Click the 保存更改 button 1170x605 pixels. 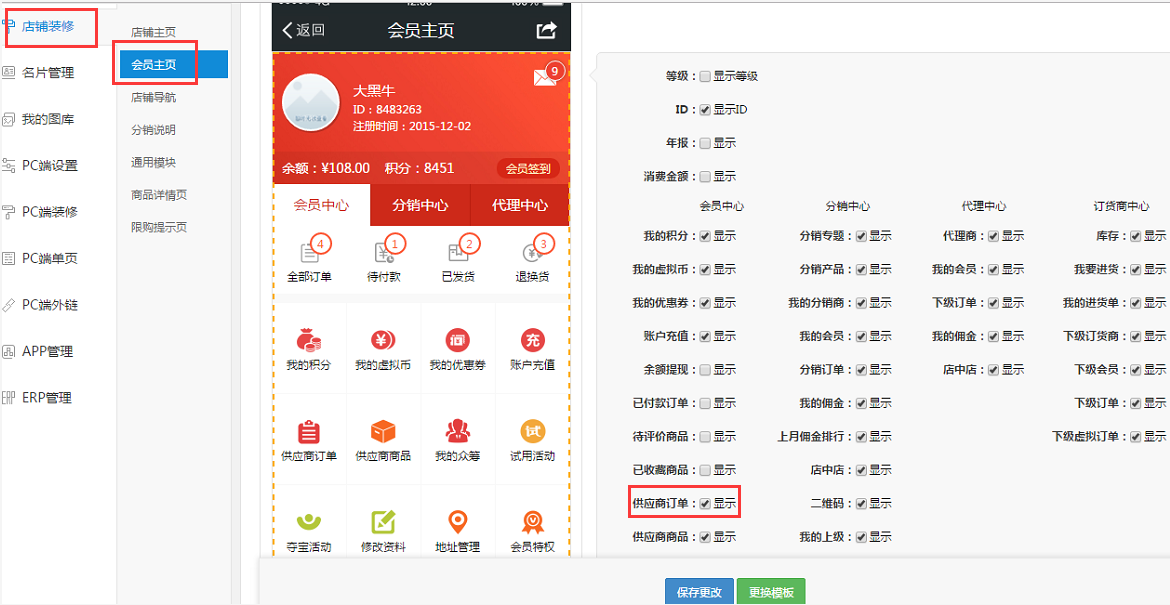(699, 592)
